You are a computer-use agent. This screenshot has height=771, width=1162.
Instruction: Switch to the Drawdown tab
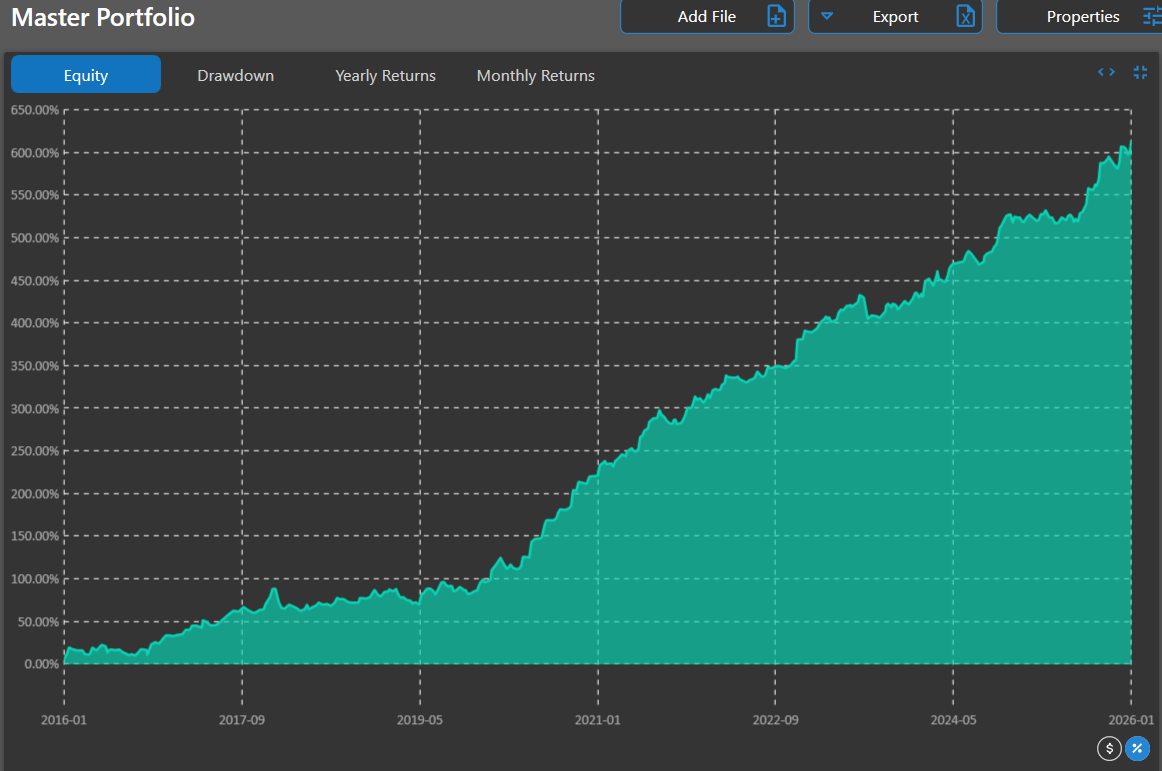click(236, 76)
